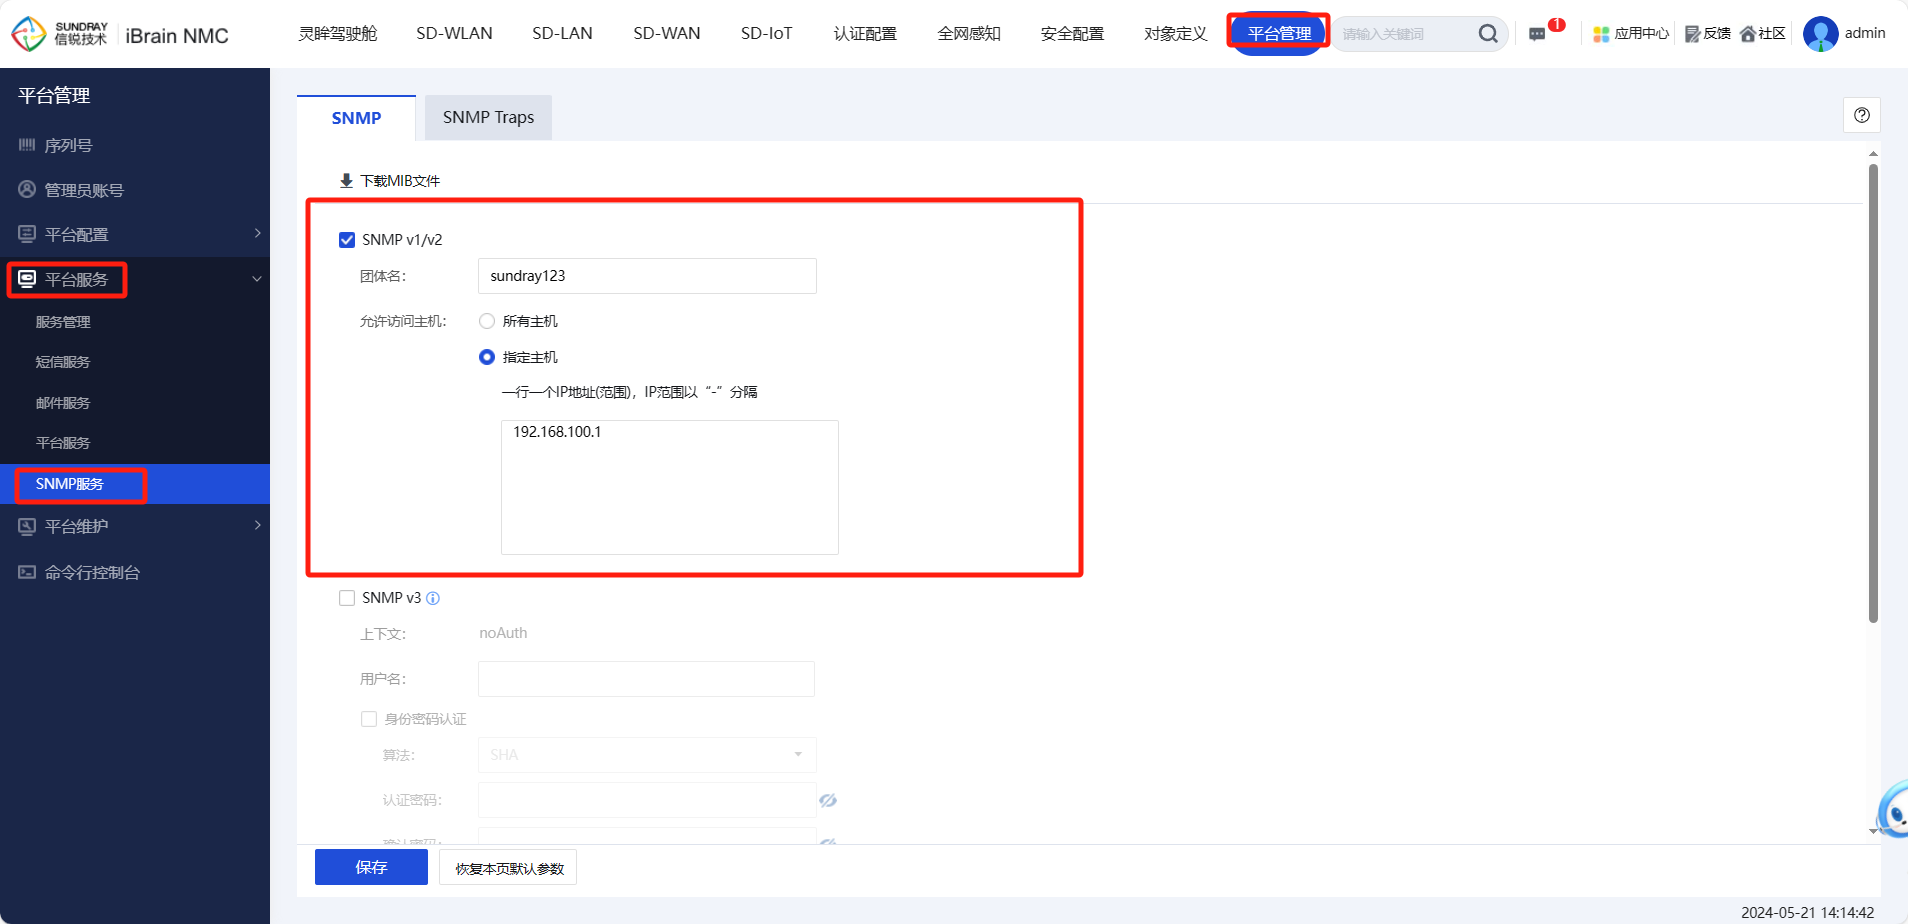Expand 平台配置 in the sidebar

(135, 234)
